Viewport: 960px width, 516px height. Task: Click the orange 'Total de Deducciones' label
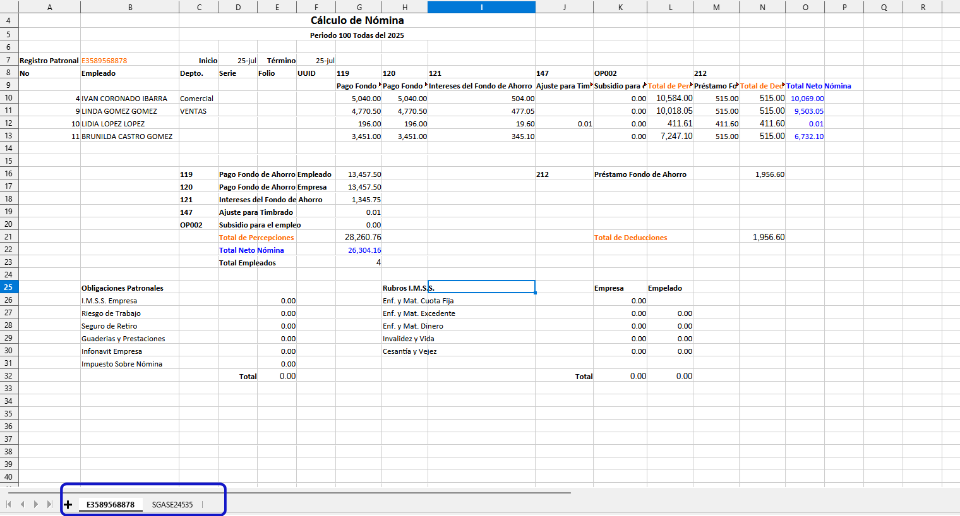point(631,237)
